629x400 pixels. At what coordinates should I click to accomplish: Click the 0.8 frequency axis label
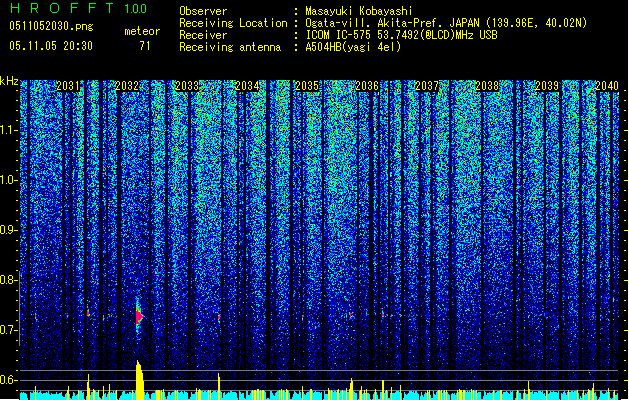pyautogui.click(x=8, y=280)
